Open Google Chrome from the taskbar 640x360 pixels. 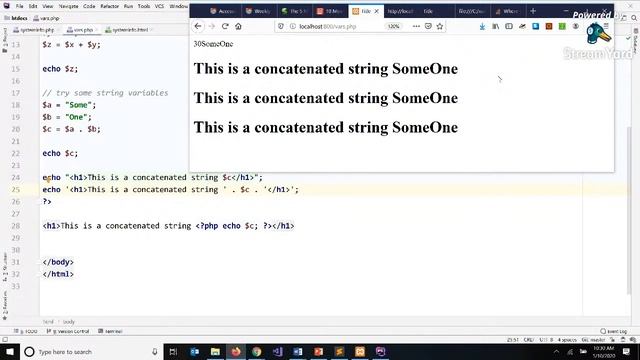pyautogui.click(x=256, y=351)
